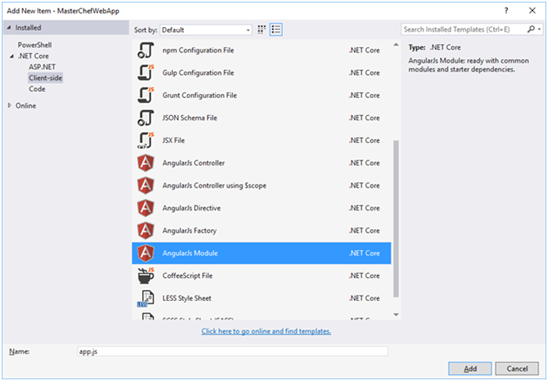548x381 pixels.
Task: Select the AngularJs Factory template name
Action: 189,231
